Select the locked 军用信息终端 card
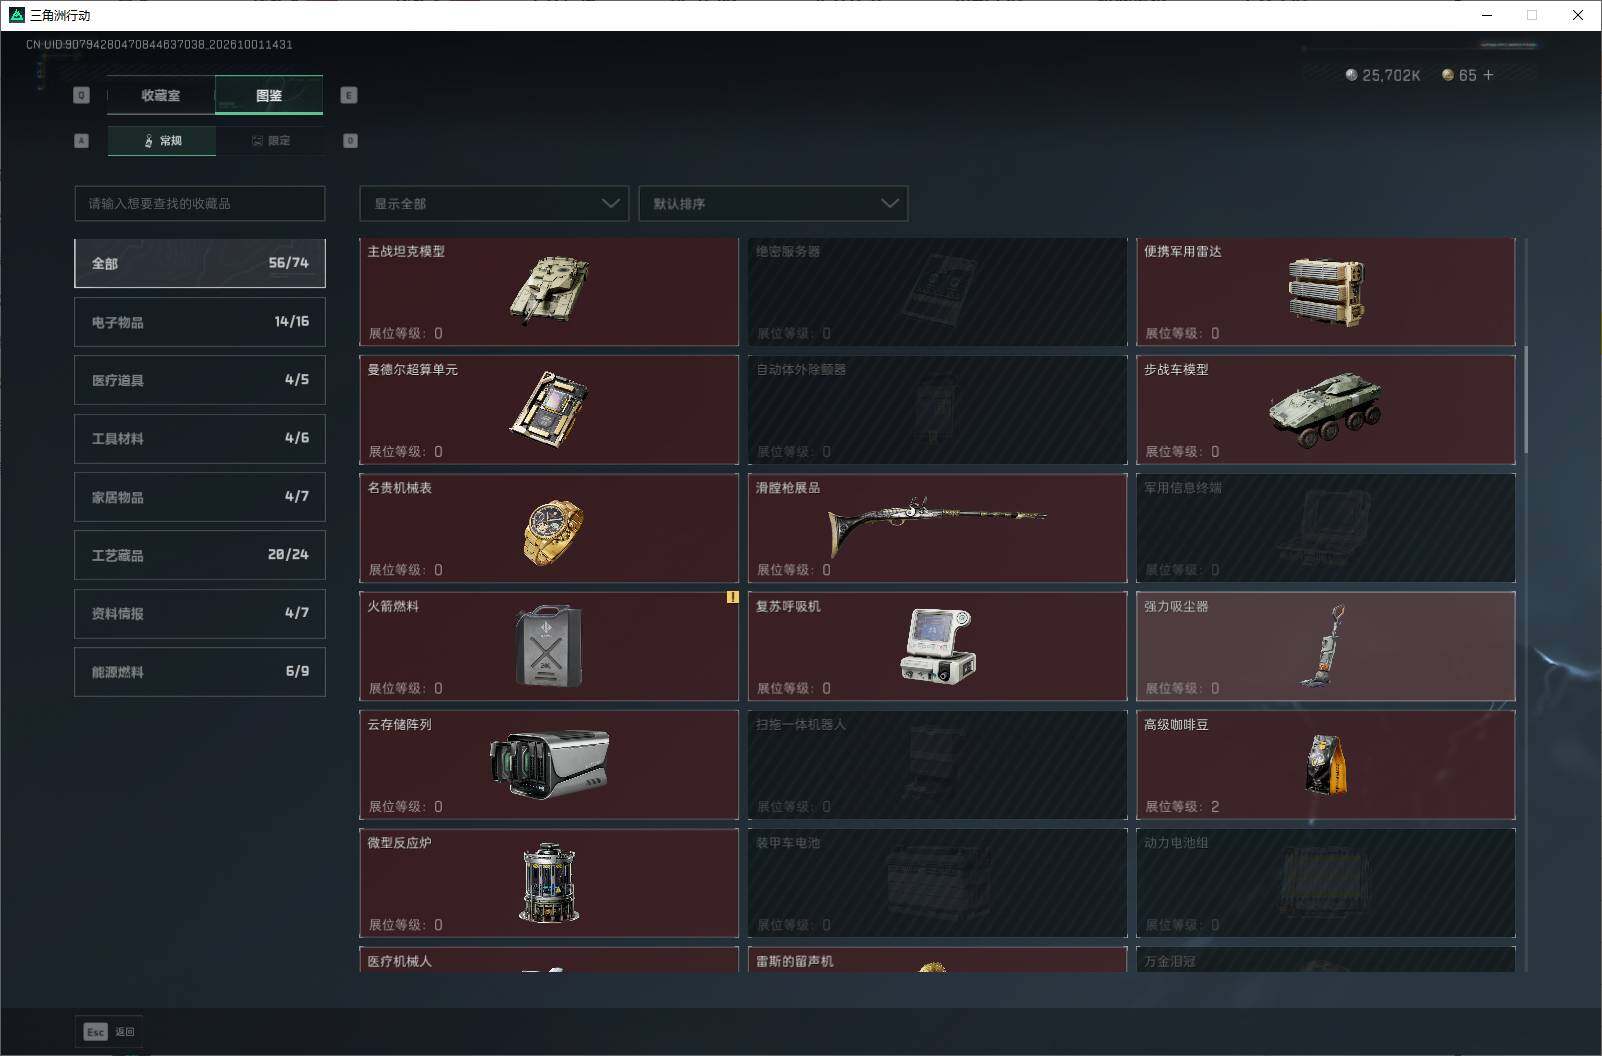This screenshot has height=1056, width=1602. pyautogui.click(x=1326, y=528)
